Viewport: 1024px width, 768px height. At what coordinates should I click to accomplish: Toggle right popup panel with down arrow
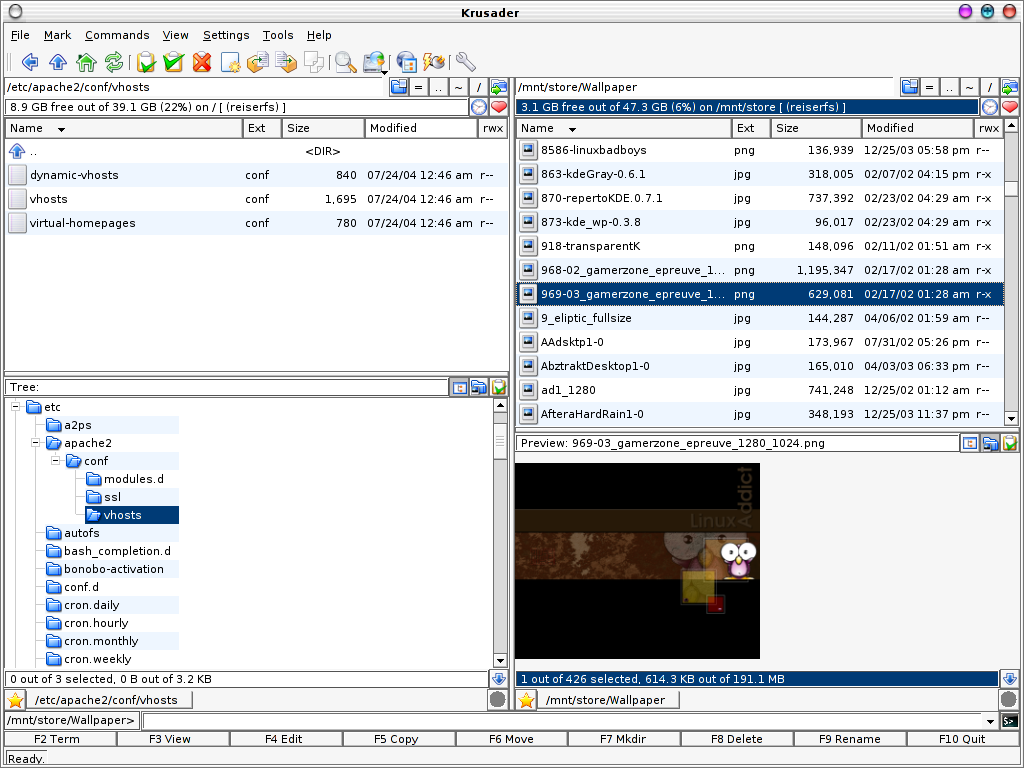click(x=1010, y=679)
